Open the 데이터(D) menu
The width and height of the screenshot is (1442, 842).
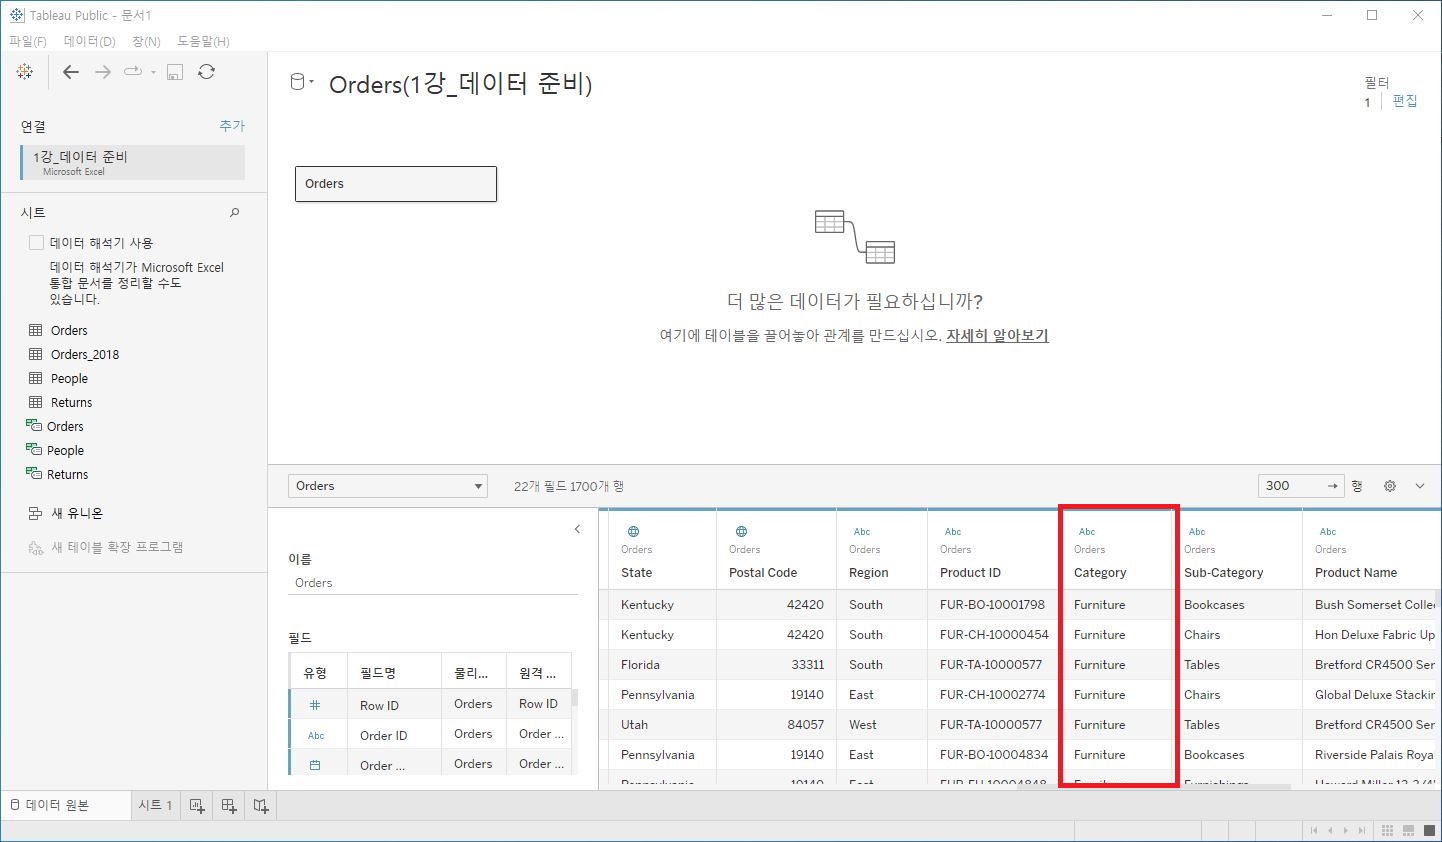tap(90, 41)
